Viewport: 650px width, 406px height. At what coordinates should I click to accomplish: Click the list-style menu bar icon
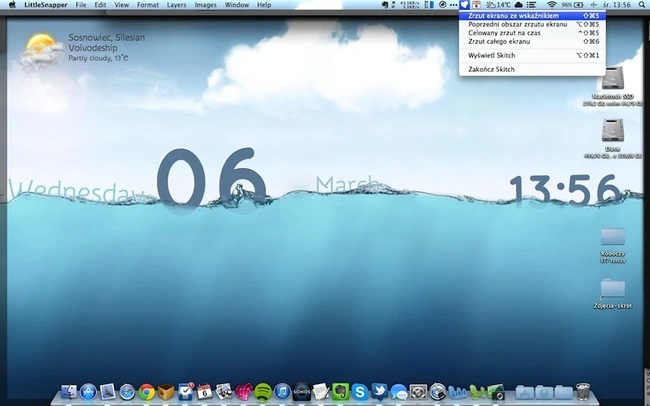531,5
